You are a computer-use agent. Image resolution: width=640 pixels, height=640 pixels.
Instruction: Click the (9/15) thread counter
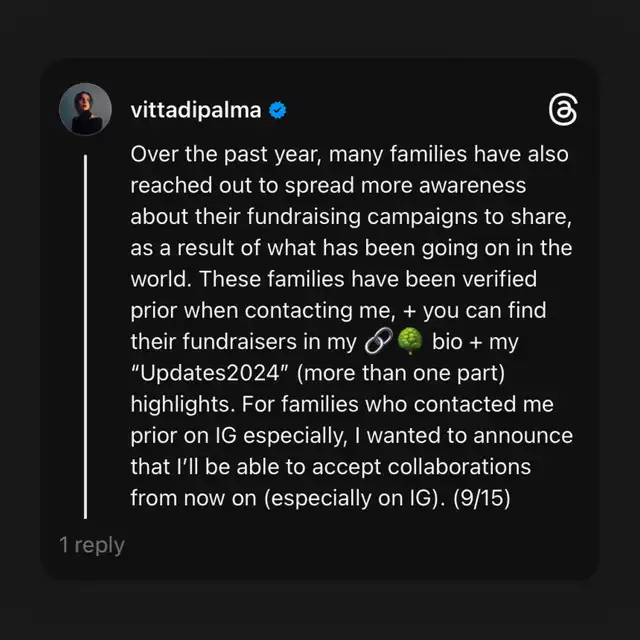[482, 498]
